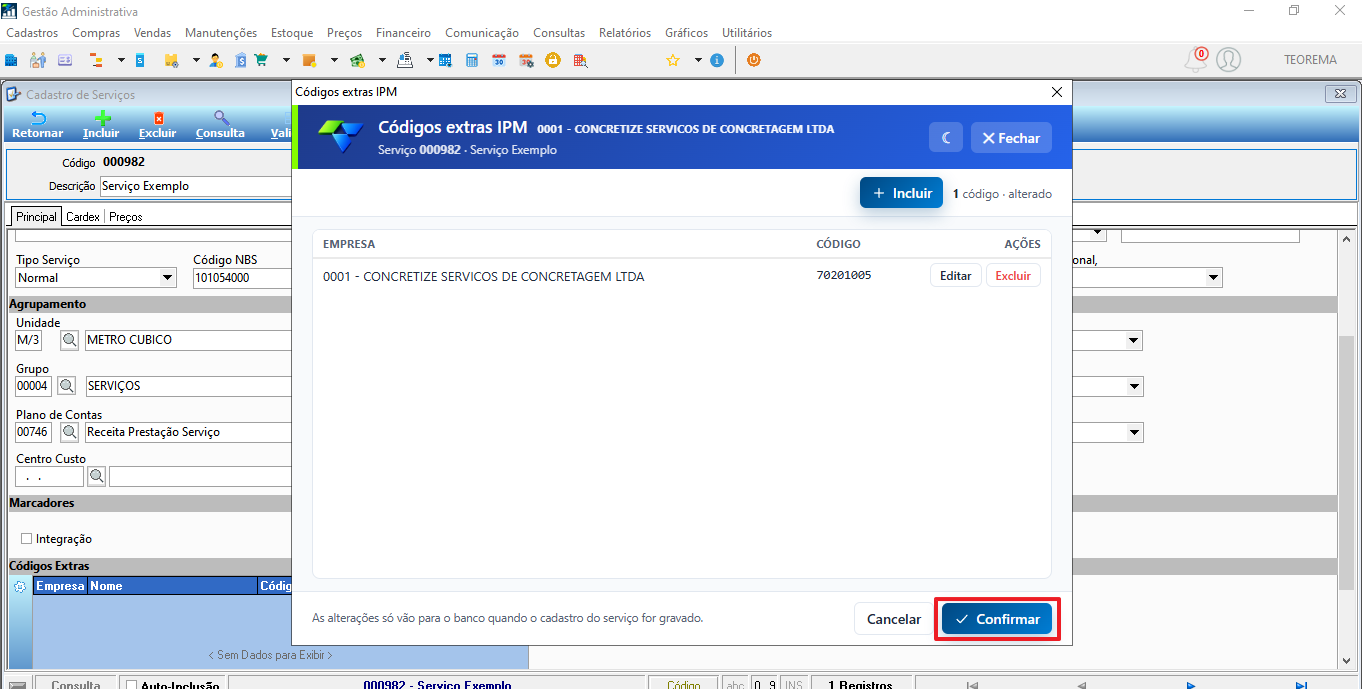Click the companies building icon in main toolbar
This screenshot has height=689, width=1362.
[x=10, y=60]
